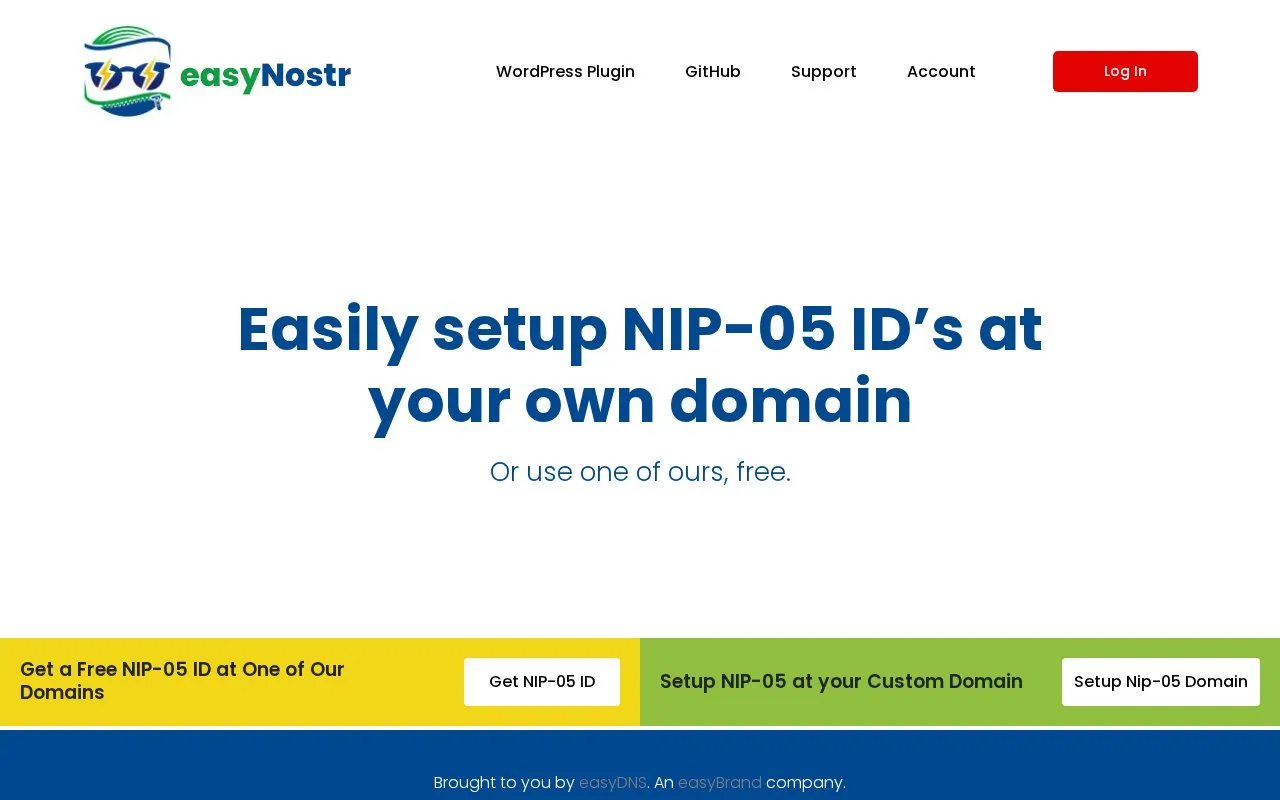Follow the easyDNS footer link
Image resolution: width=1280 pixels, height=800 pixels.
point(613,782)
